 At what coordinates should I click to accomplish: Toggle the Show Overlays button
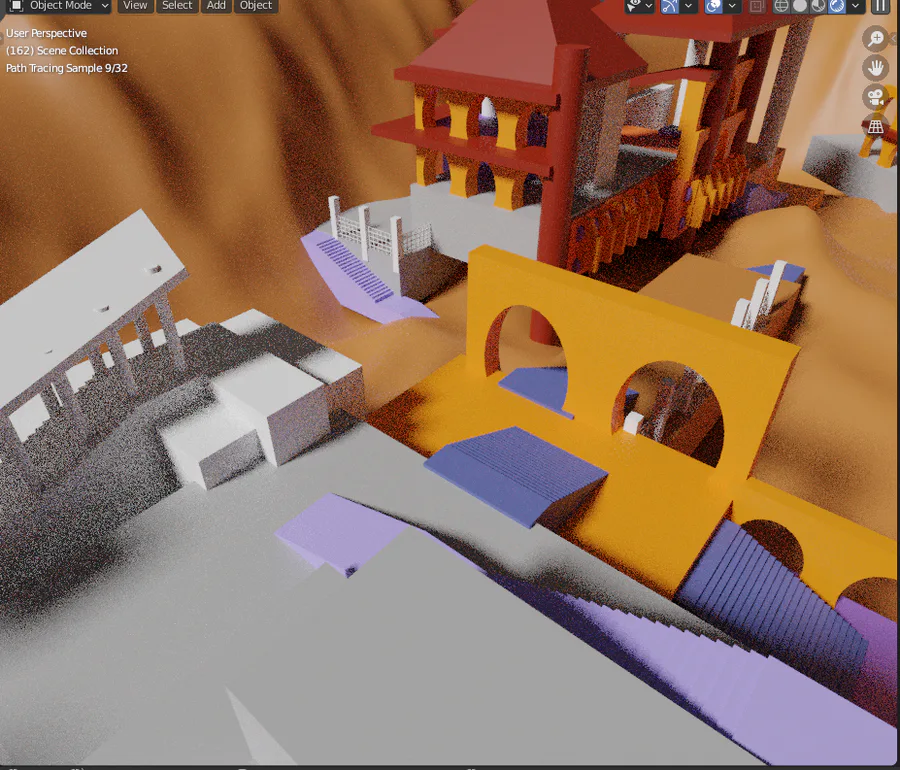(x=713, y=6)
